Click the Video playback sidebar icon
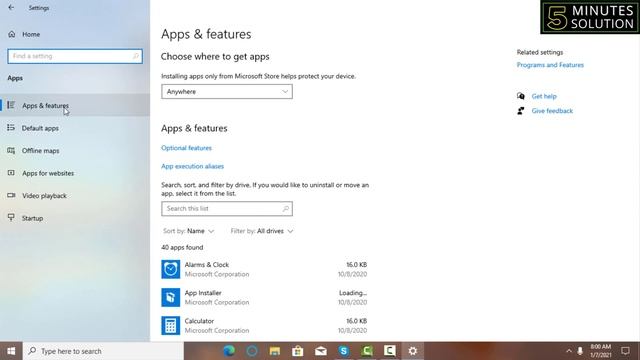640x360 pixels. (11, 196)
